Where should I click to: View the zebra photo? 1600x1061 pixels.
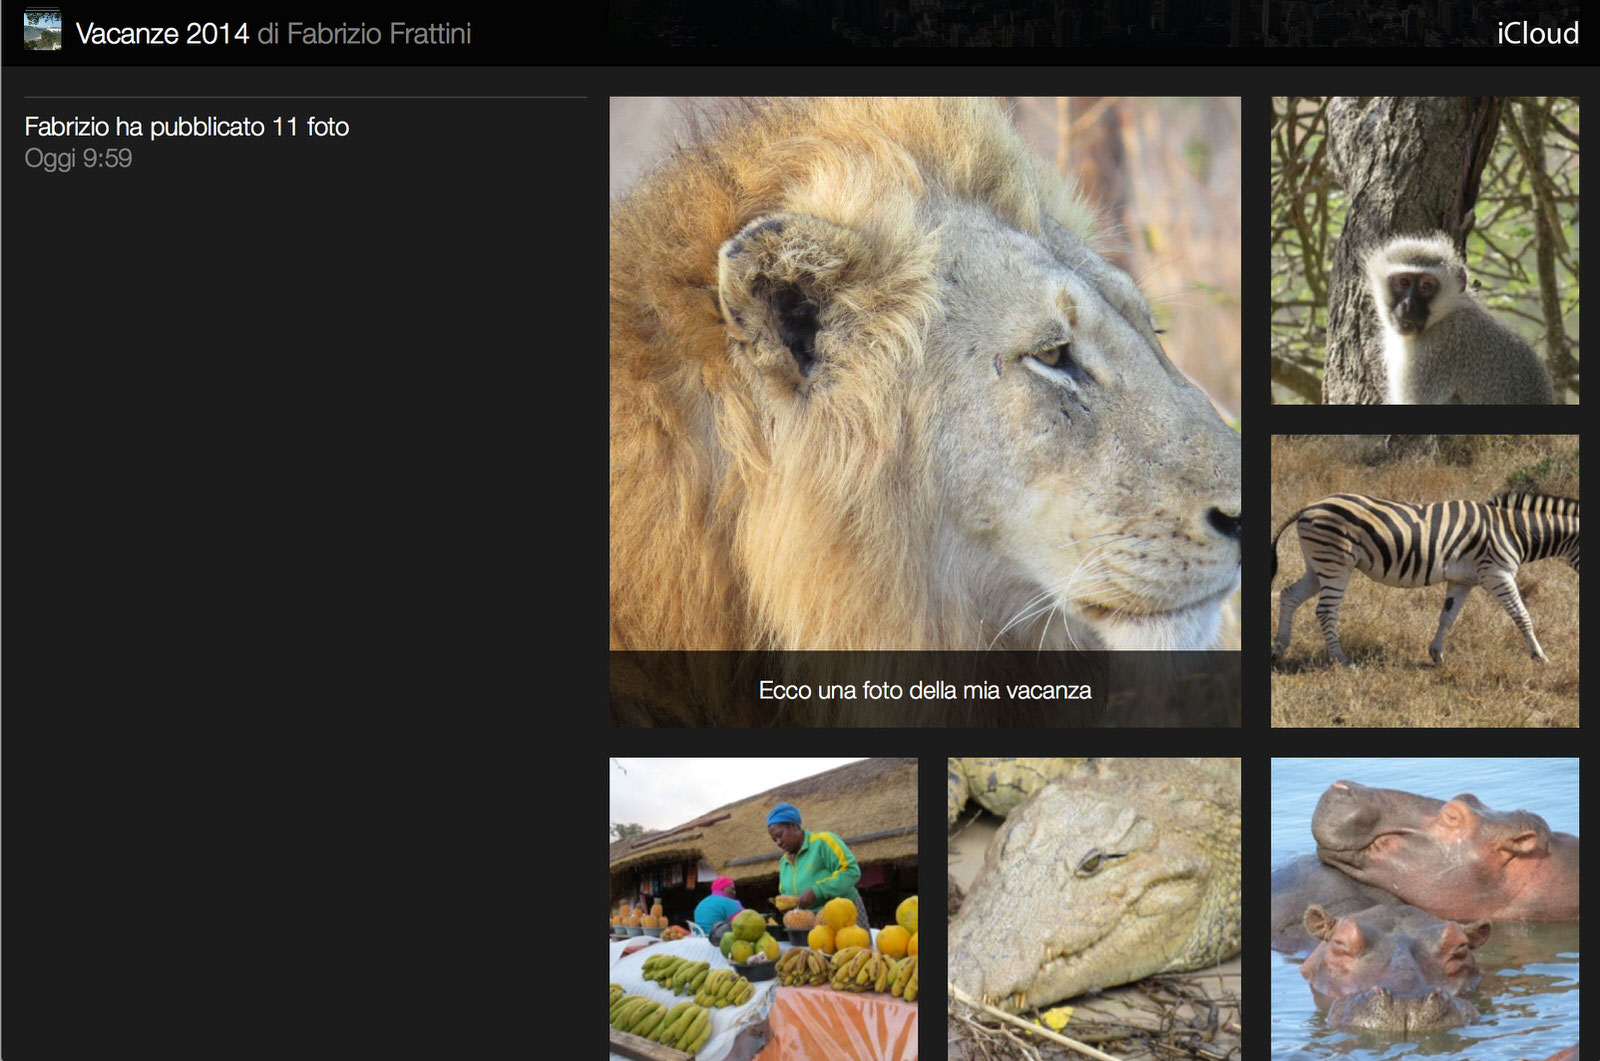[x=1424, y=580]
